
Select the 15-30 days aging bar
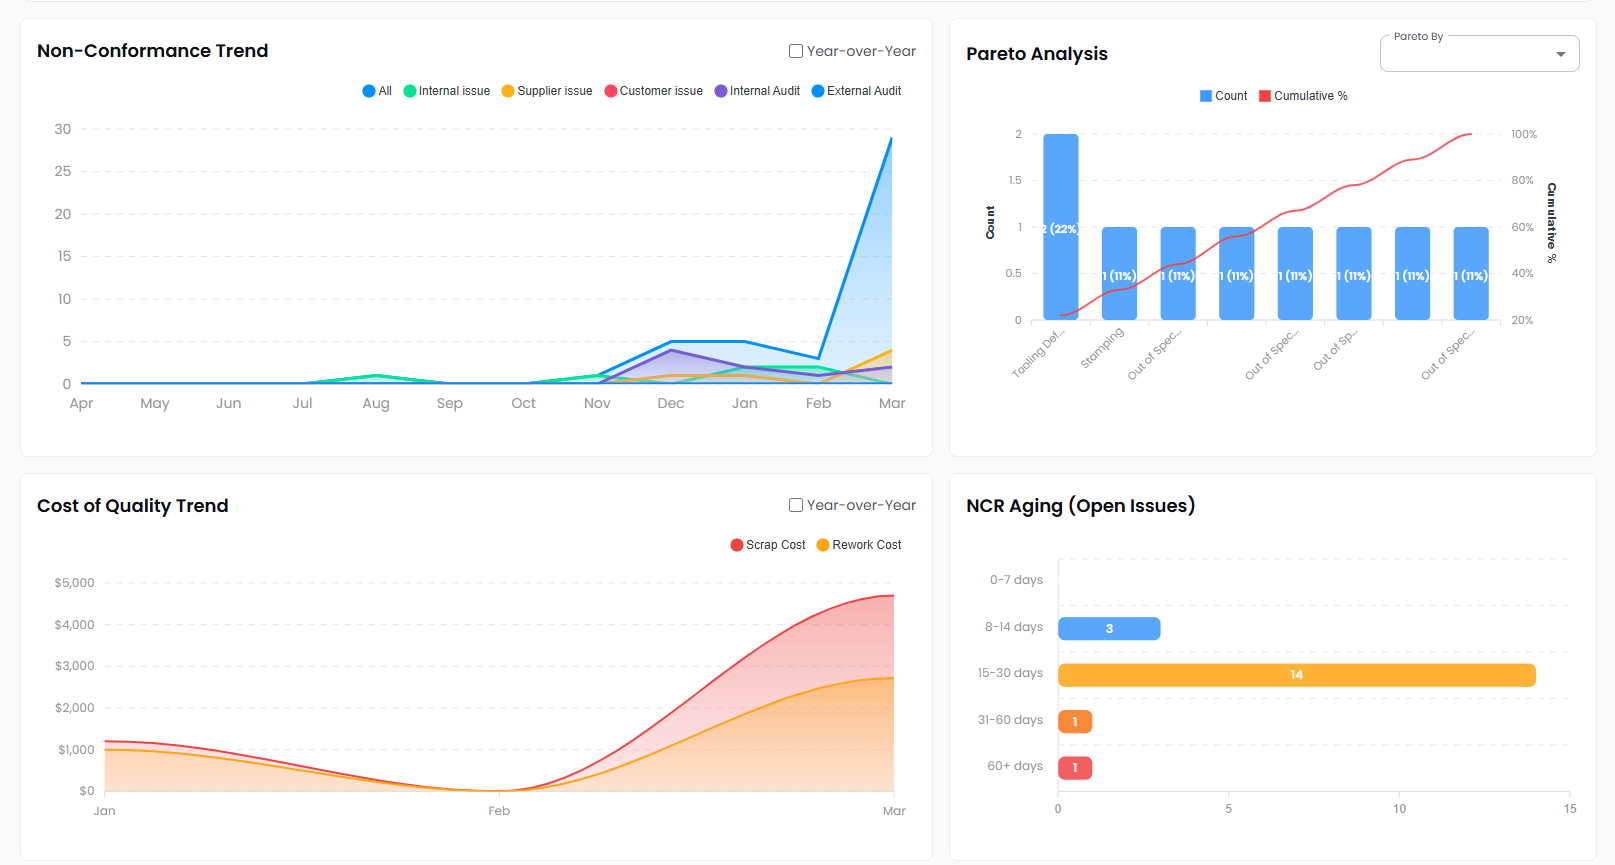click(x=1296, y=675)
